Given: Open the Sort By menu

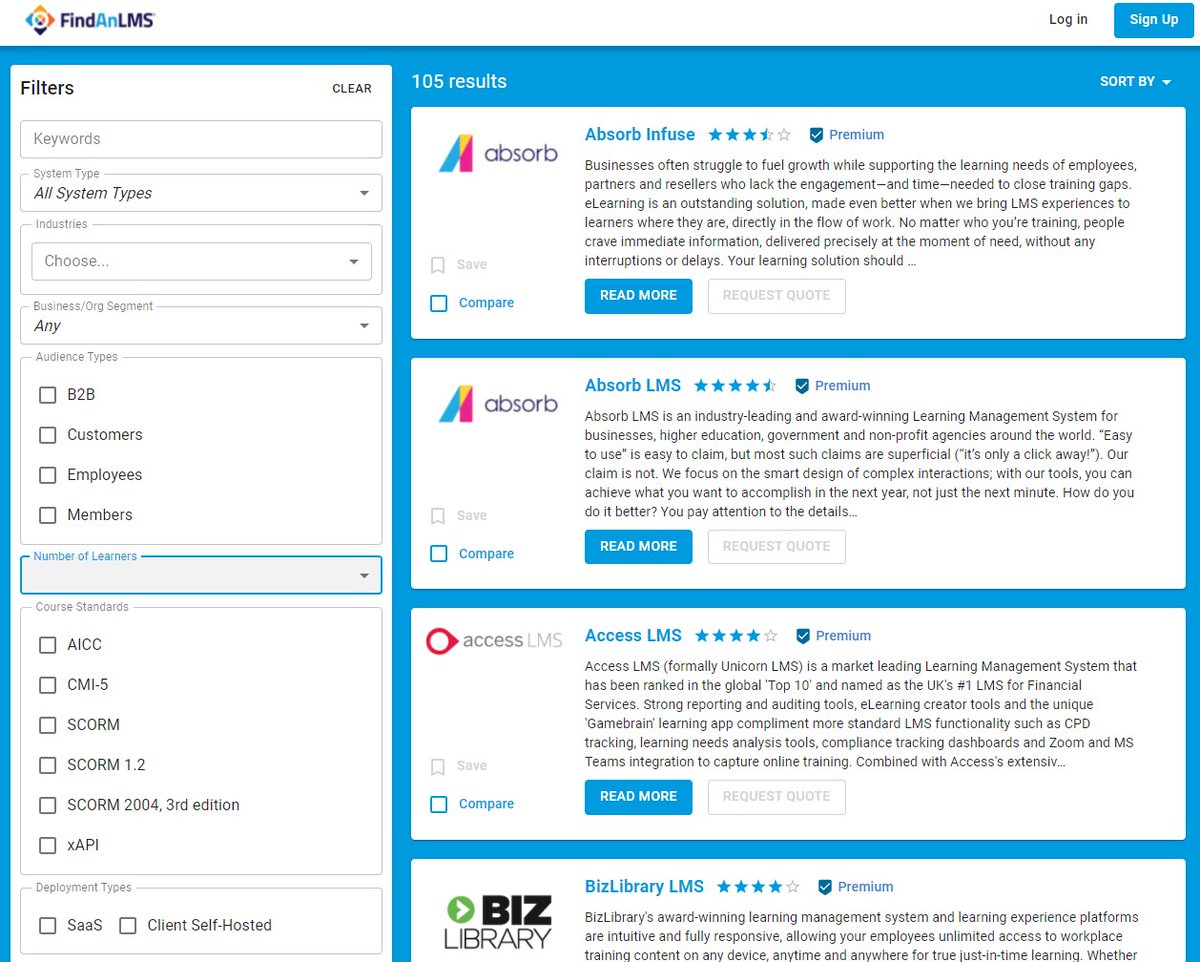Looking at the screenshot, I should click(x=1135, y=82).
